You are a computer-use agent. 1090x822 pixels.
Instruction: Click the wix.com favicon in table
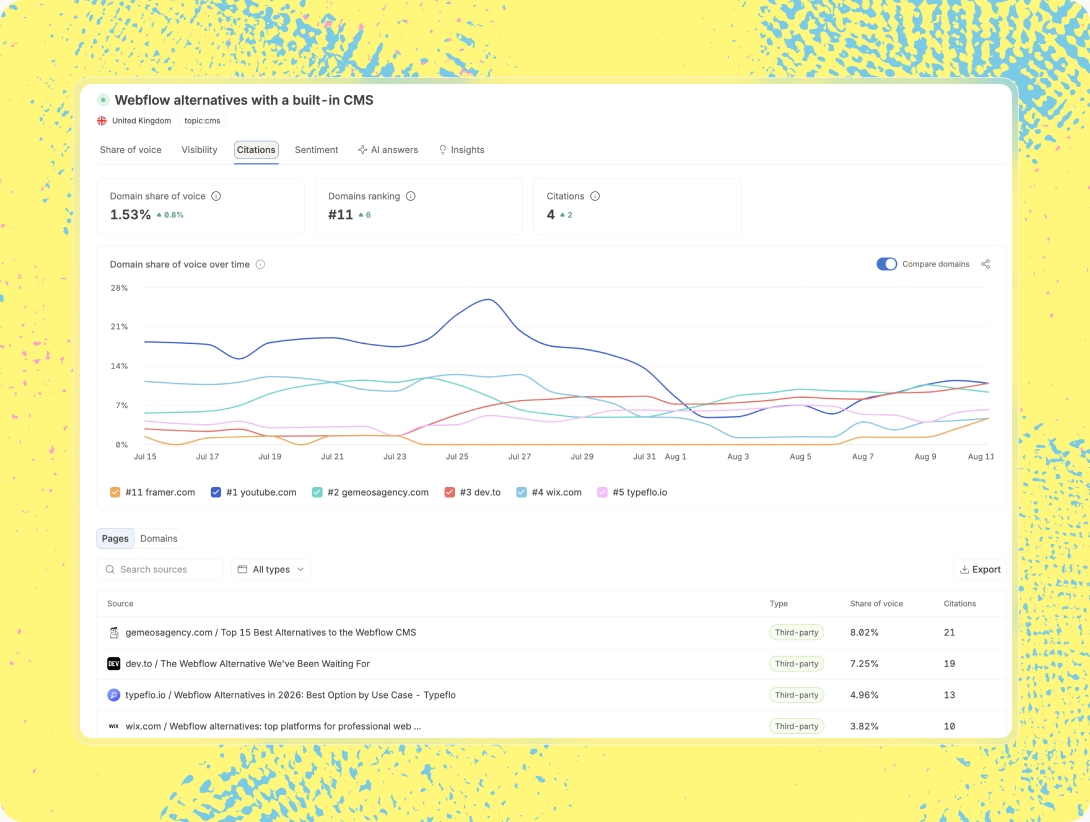click(x=114, y=726)
